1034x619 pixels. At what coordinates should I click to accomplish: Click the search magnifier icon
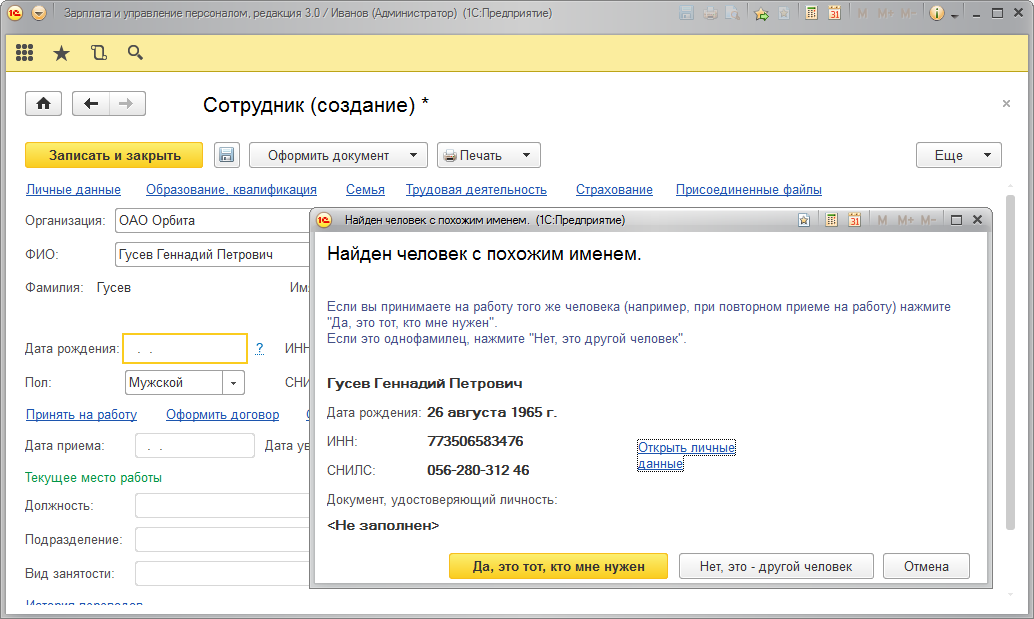[x=135, y=53]
